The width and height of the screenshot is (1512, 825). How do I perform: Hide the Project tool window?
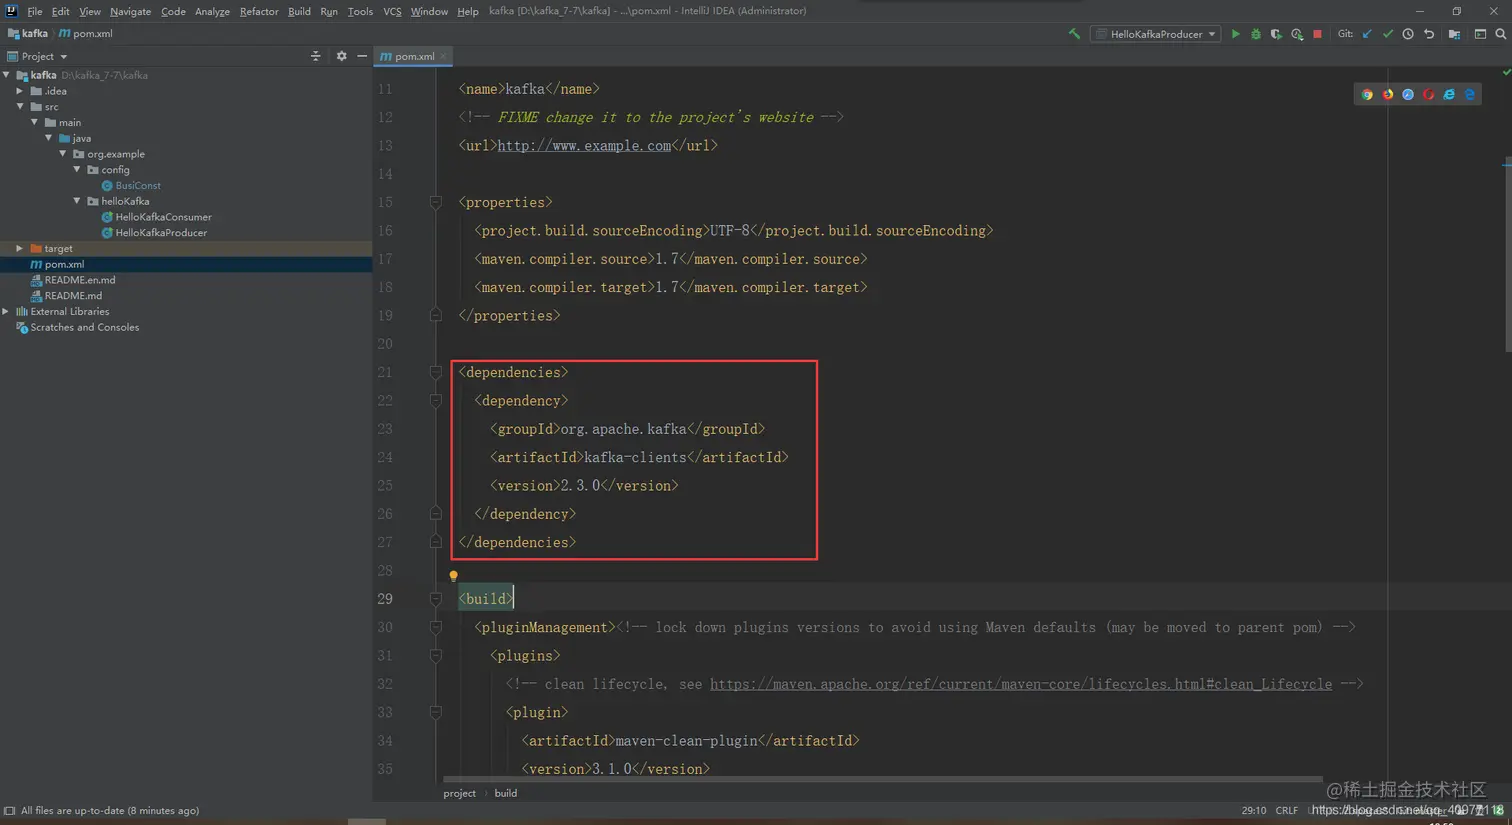(361, 56)
